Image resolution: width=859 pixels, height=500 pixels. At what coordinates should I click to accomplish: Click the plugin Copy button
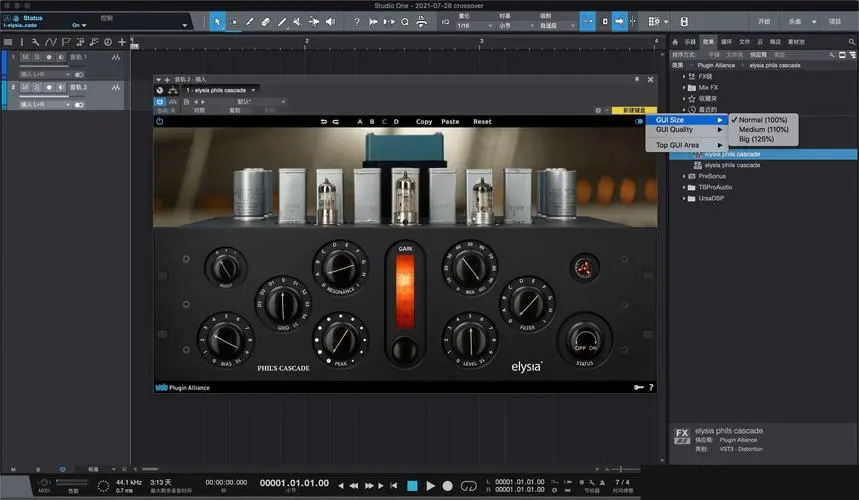pyautogui.click(x=424, y=122)
